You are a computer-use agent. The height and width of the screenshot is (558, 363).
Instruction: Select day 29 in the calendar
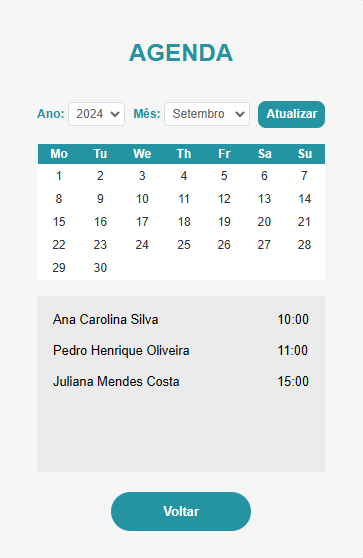click(x=59, y=268)
